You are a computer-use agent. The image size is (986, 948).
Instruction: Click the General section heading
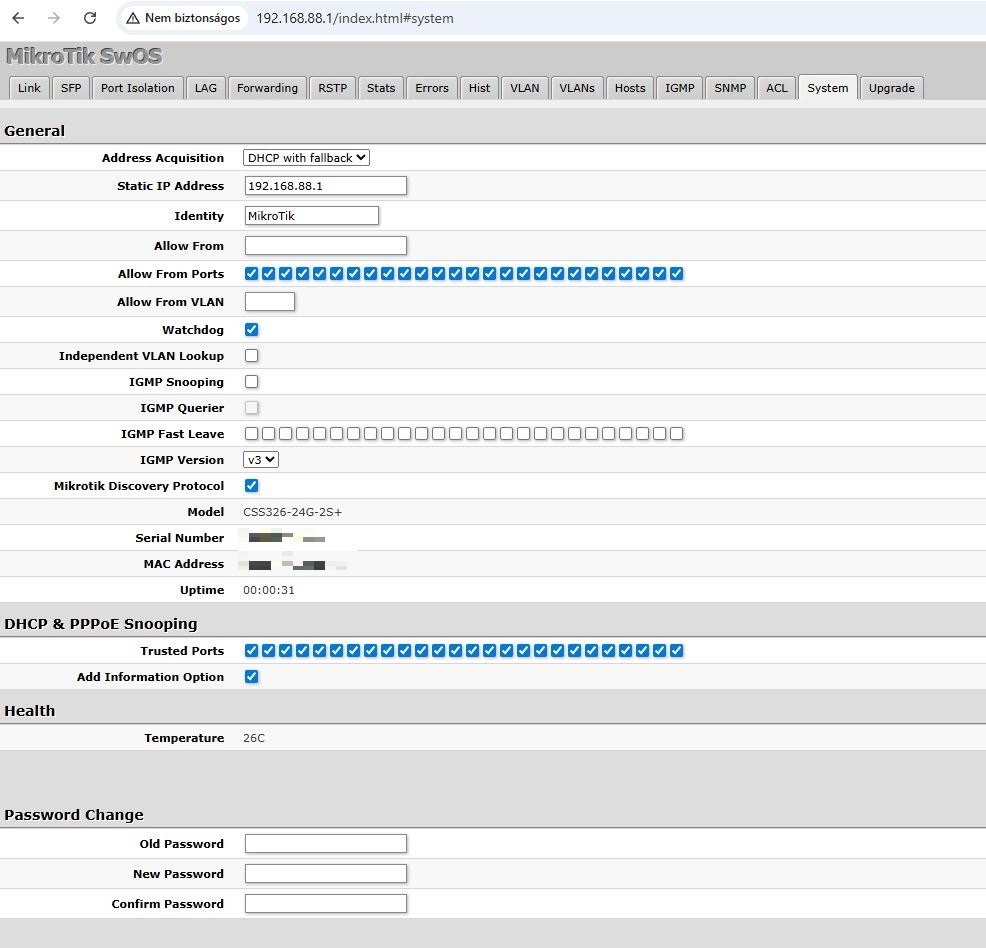click(35, 131)
